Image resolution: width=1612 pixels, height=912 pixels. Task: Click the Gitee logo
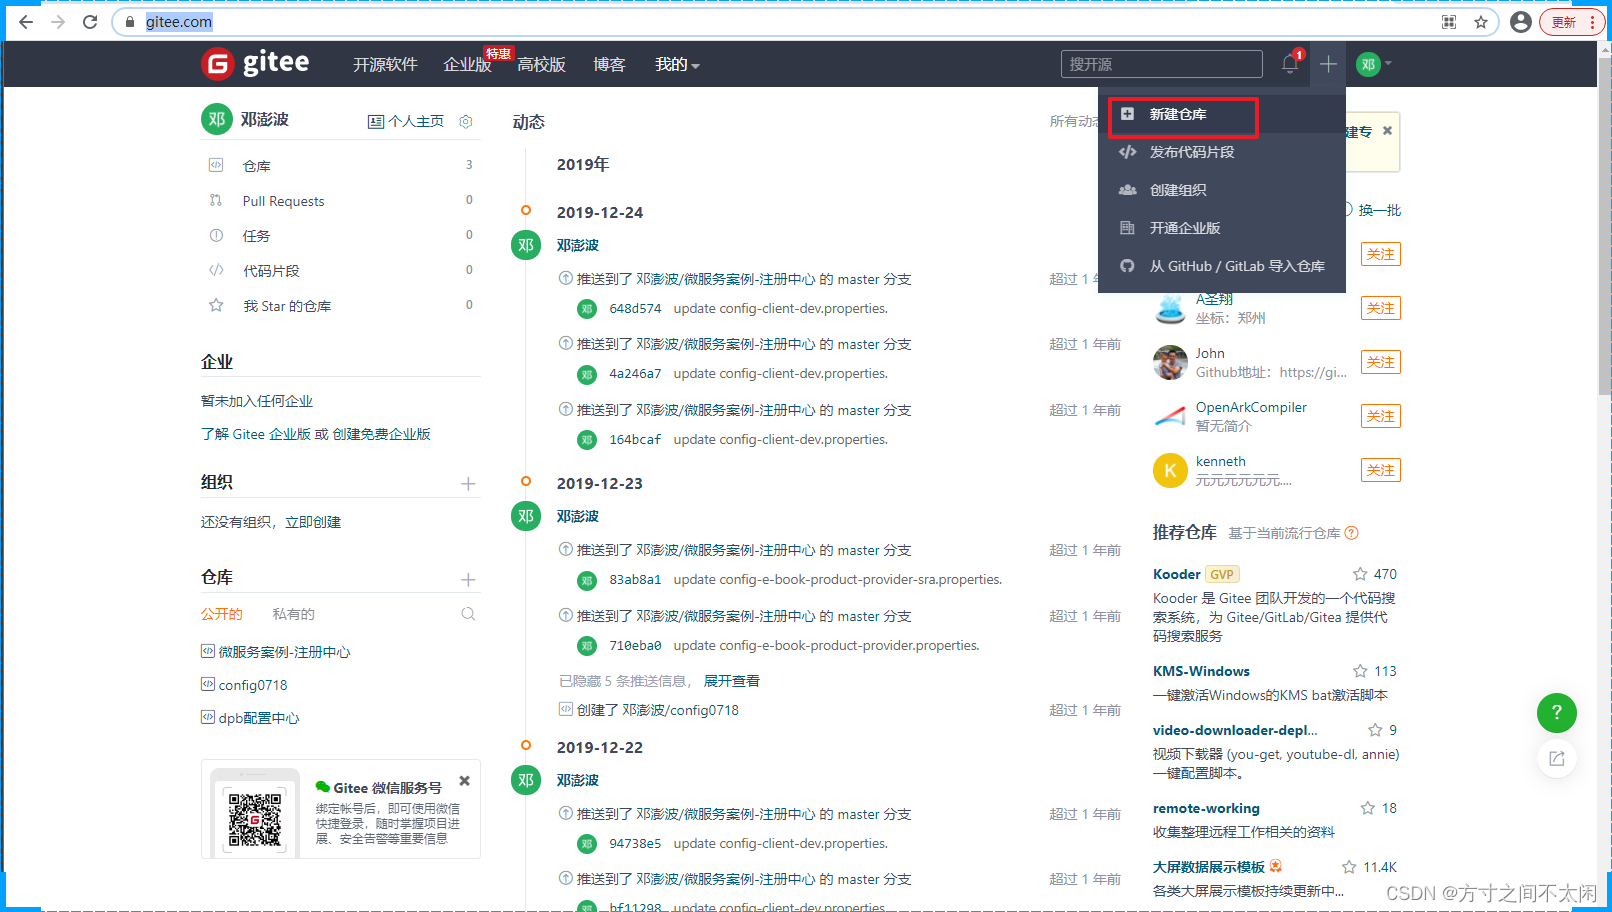click(x=256, y=63)
